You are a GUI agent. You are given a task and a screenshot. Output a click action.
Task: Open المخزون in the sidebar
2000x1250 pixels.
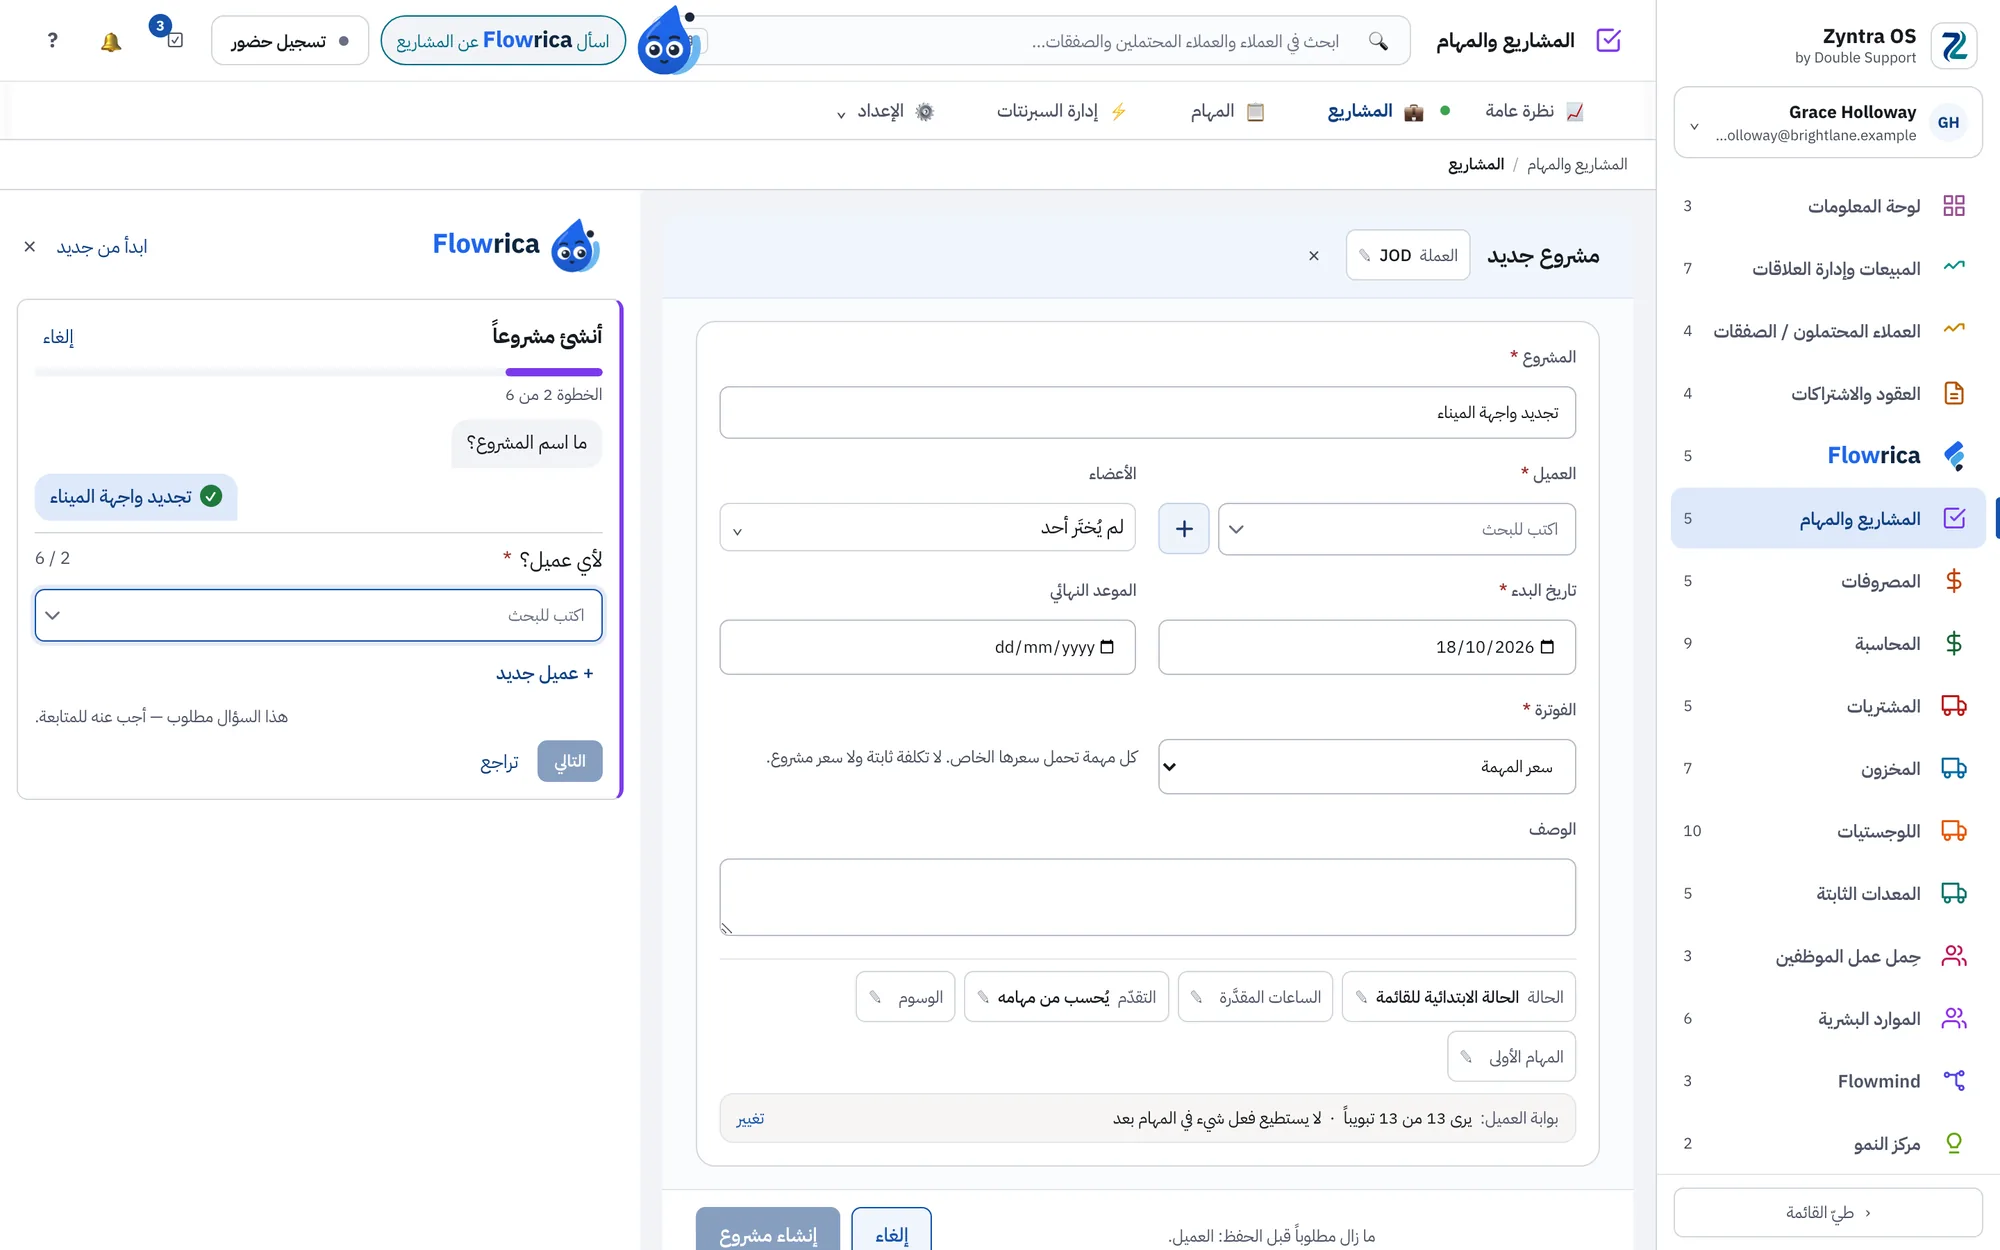pyautogui.click(x=1827, y=768)
